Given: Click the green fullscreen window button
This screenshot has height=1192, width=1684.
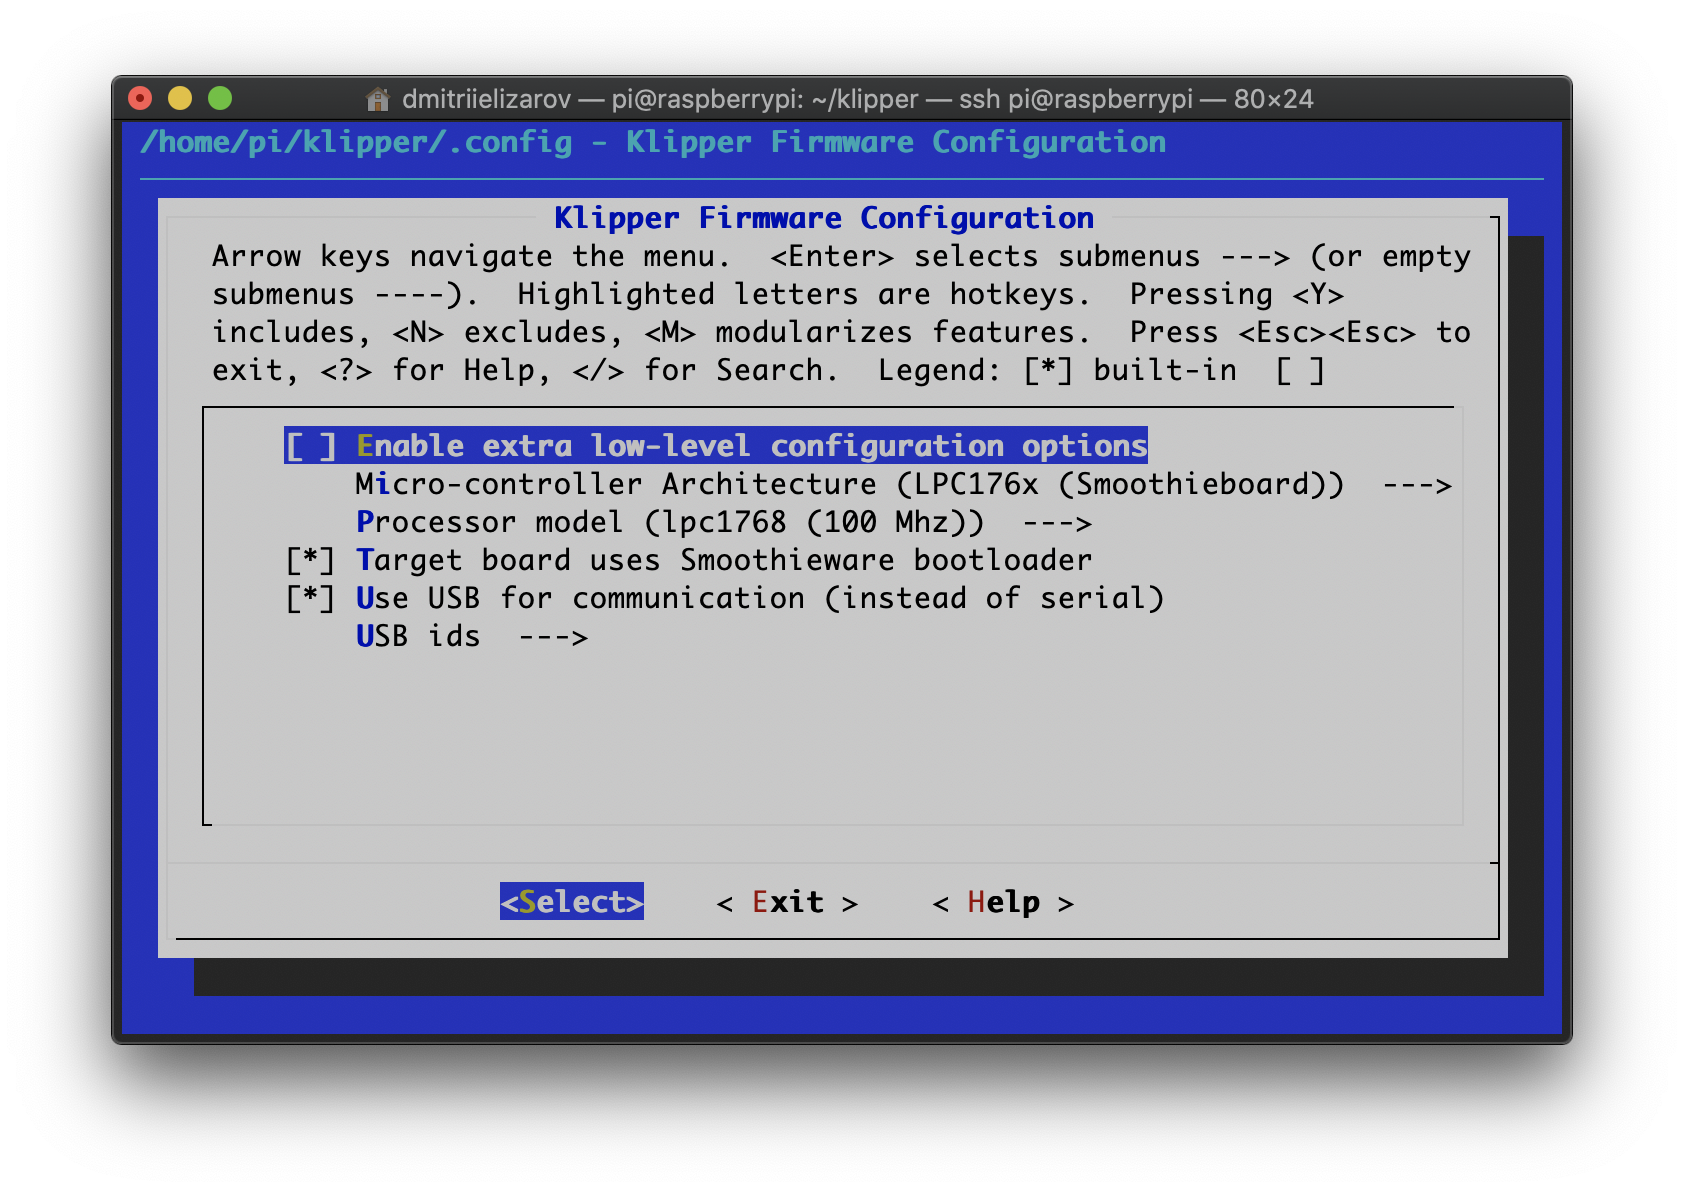Looking at the screenshot, I should (220, 98).
